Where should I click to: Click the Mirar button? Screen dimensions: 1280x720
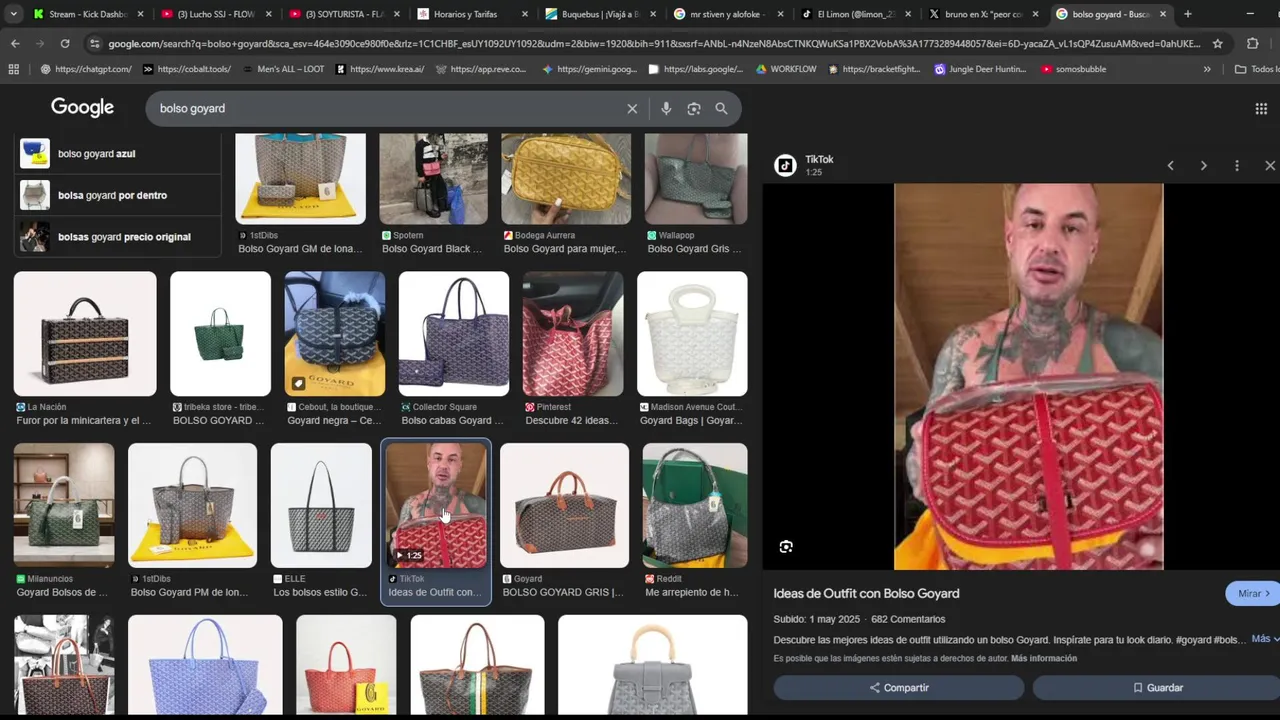coord(1253,593)
